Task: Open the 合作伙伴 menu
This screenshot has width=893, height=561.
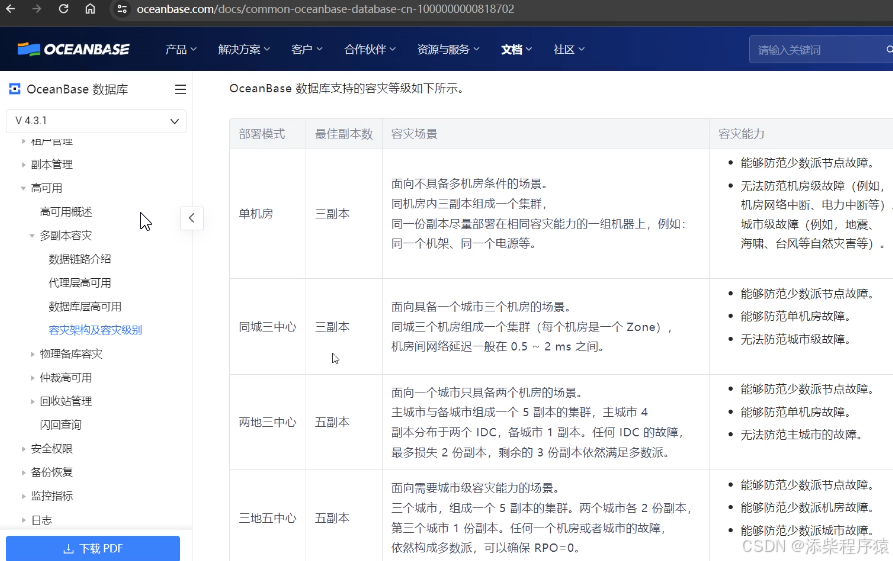Action: point(370,50)
